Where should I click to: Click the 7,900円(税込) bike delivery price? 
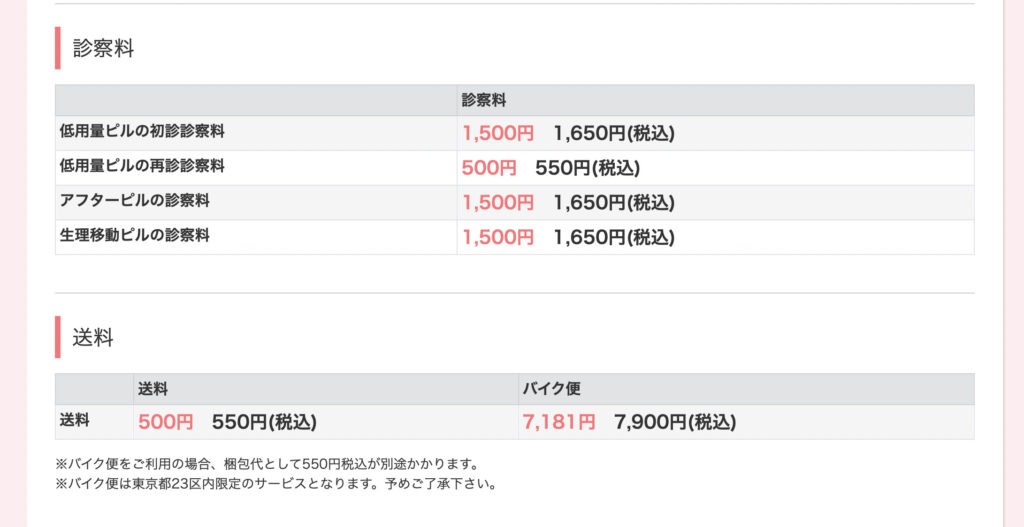click(675, 422)
